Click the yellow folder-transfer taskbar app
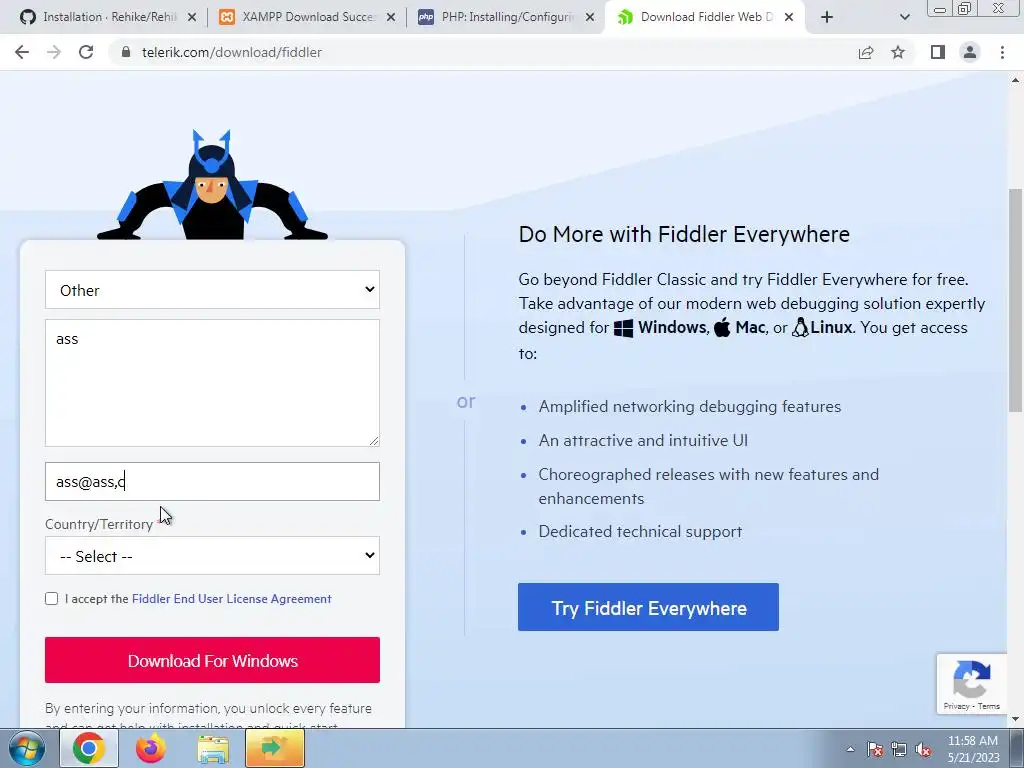The width and height of the screenshot is (1024, 768). (275, 748)
